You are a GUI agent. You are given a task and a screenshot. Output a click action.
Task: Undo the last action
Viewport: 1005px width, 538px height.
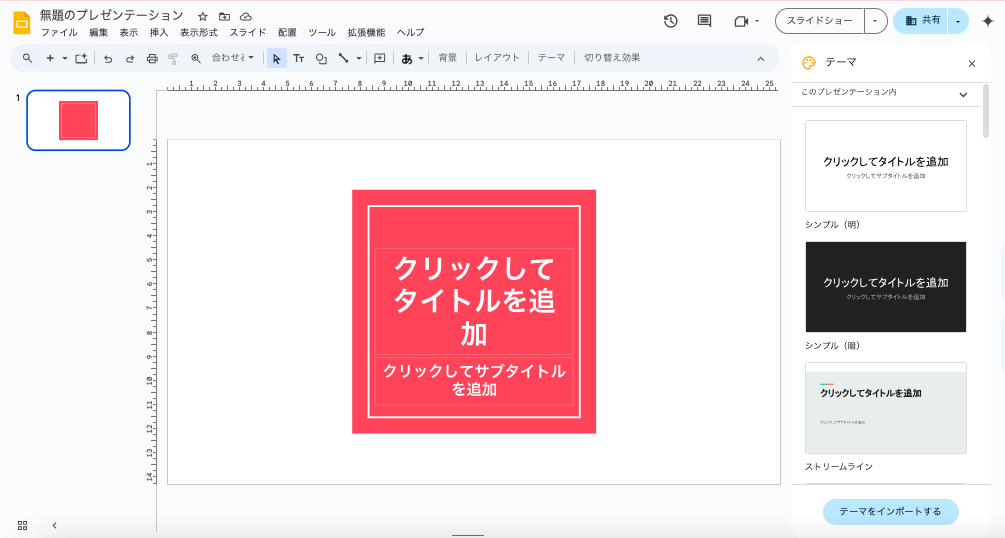pos(108,58)
